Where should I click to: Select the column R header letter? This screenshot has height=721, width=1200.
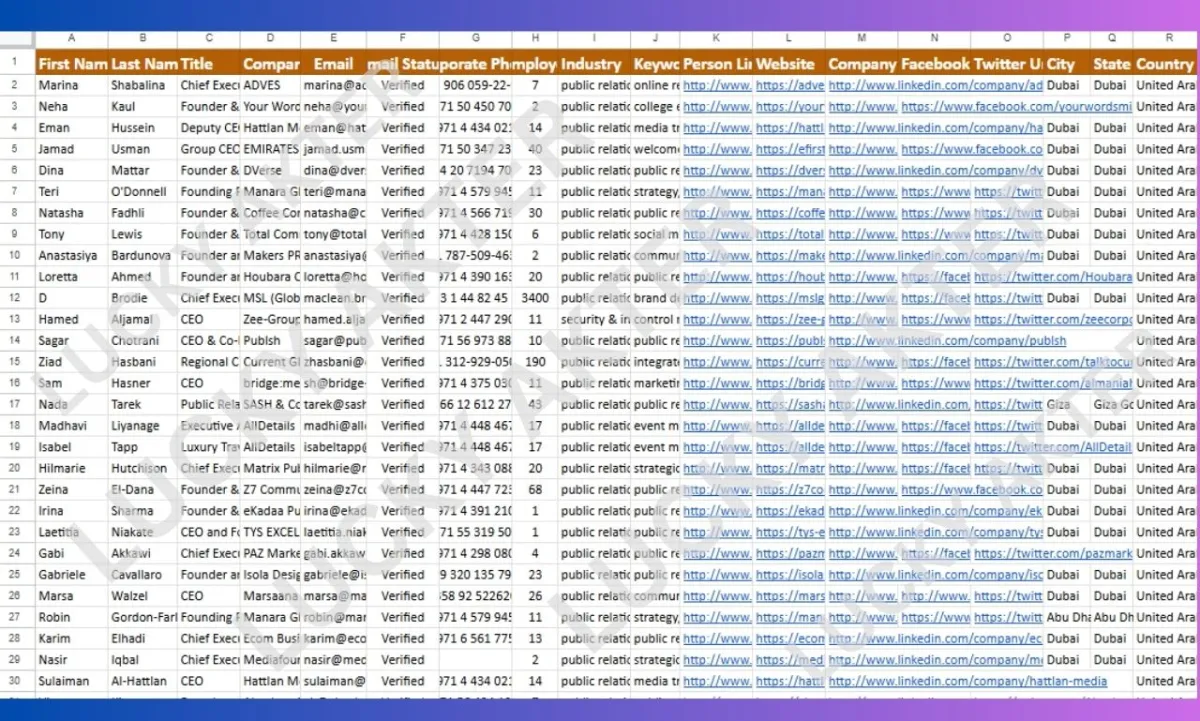1166,38
